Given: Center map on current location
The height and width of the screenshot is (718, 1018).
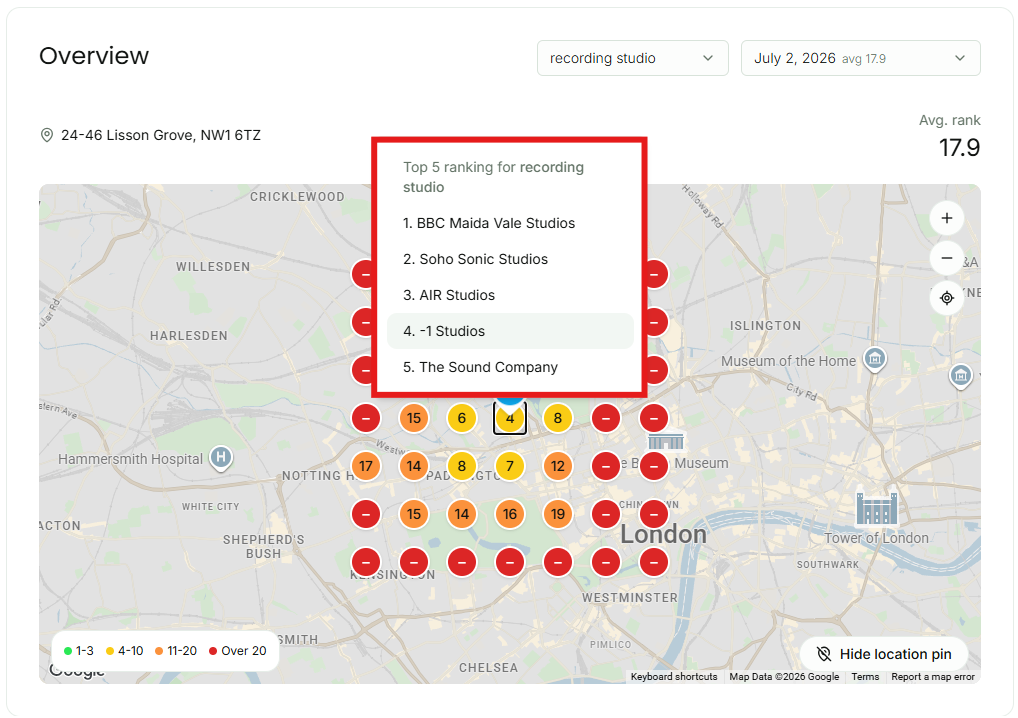Looking at the screenshot, I should coord(947,298).
